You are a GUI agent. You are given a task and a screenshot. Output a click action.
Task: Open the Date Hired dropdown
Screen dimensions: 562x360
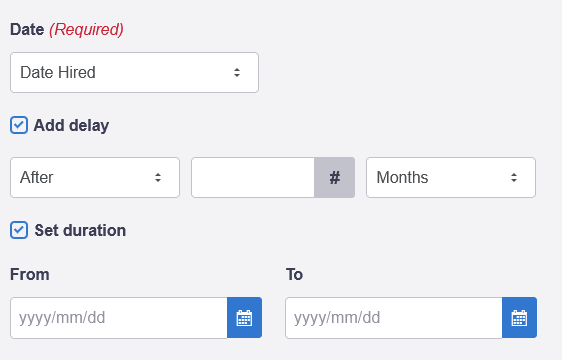[x=134, y=72]
